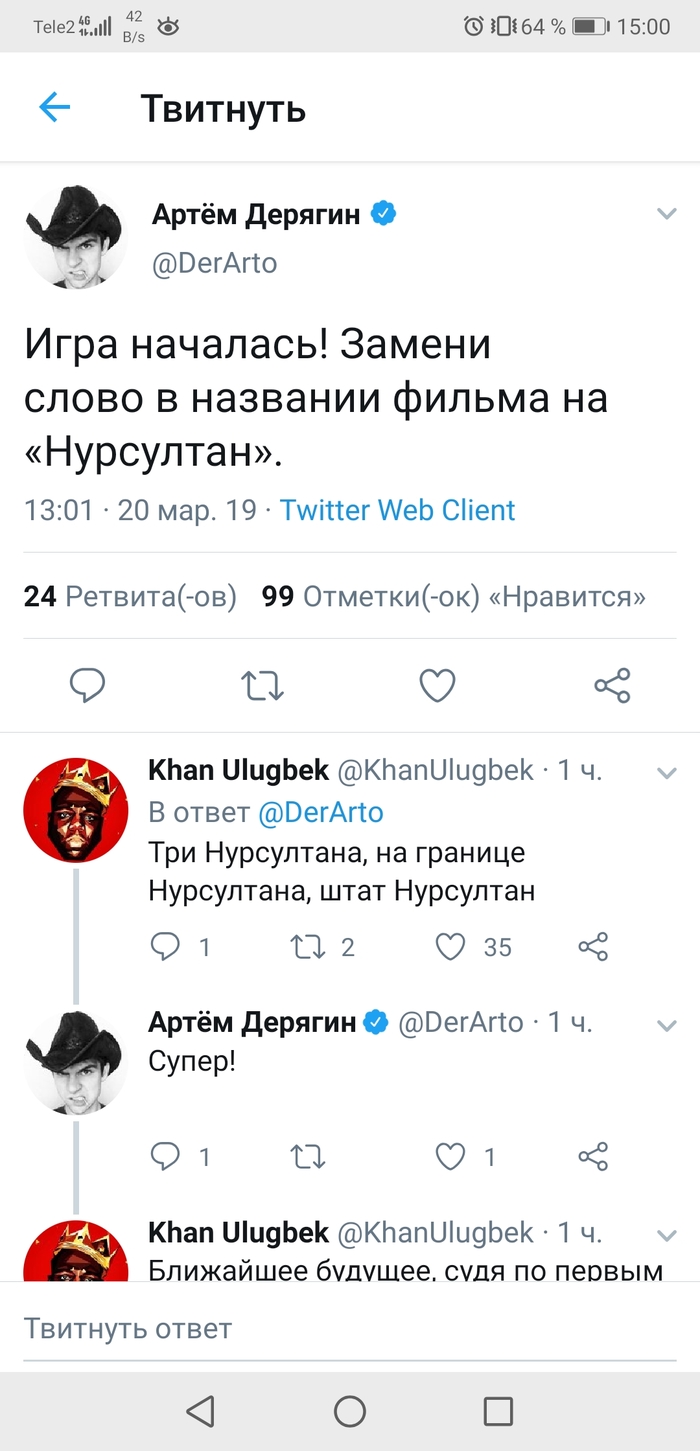Retweet the "Супер!" reply
The width and height of the screenshot is (700, 1451).
pyautogui.click(x=308, y=1157)
